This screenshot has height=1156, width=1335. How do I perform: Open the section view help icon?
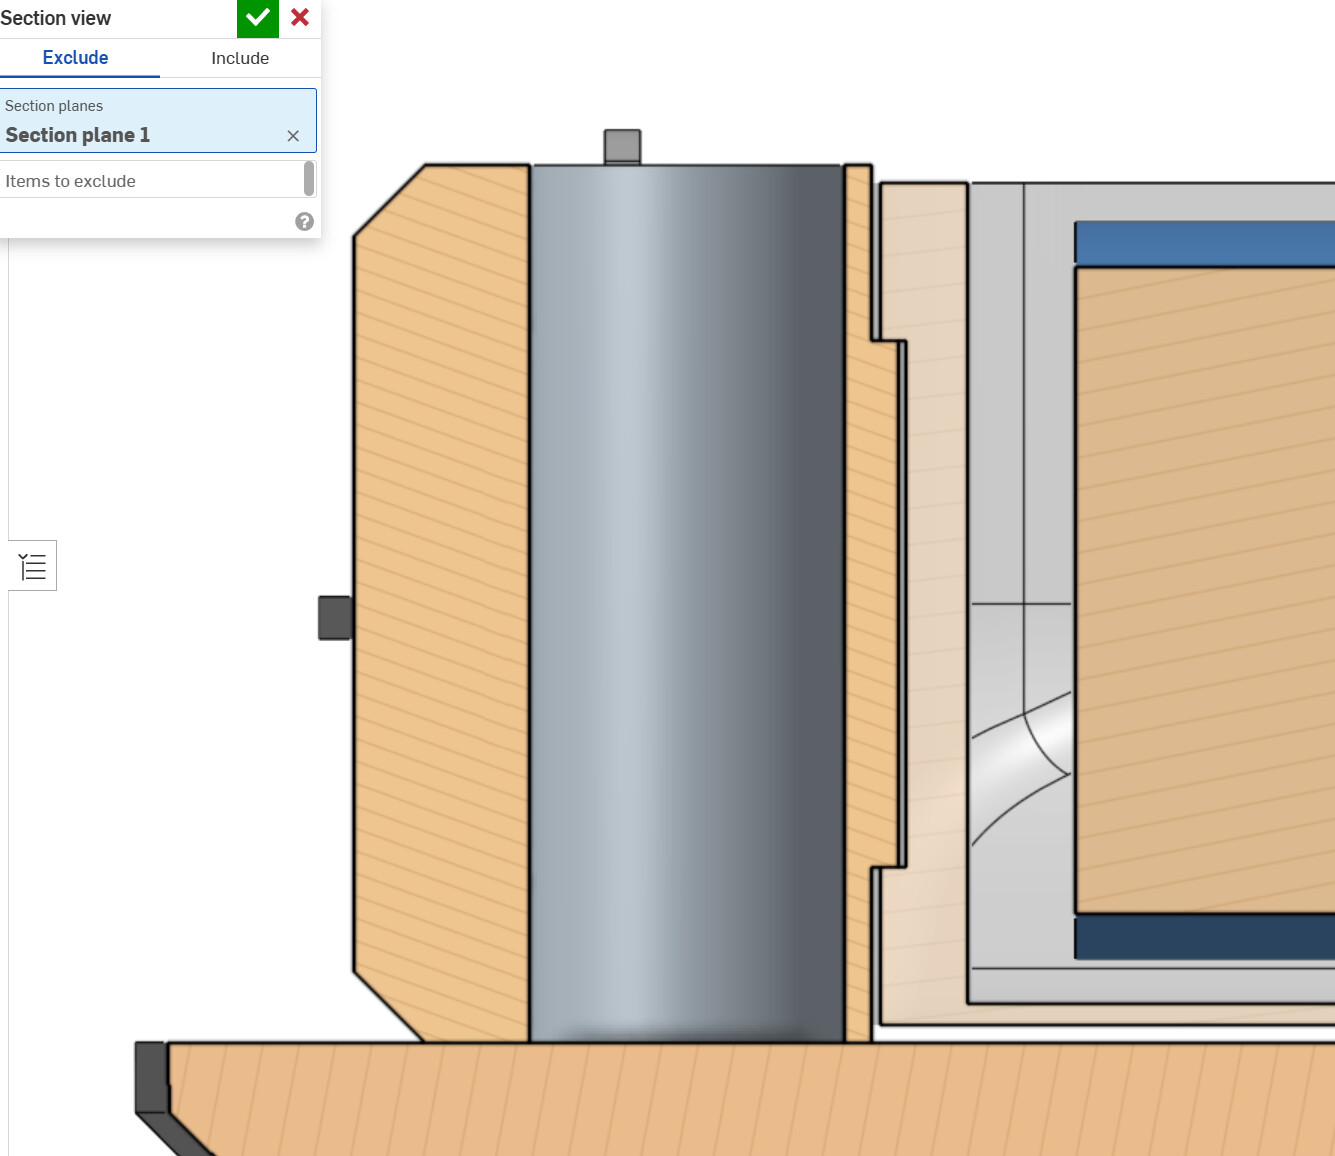[304, 222]
